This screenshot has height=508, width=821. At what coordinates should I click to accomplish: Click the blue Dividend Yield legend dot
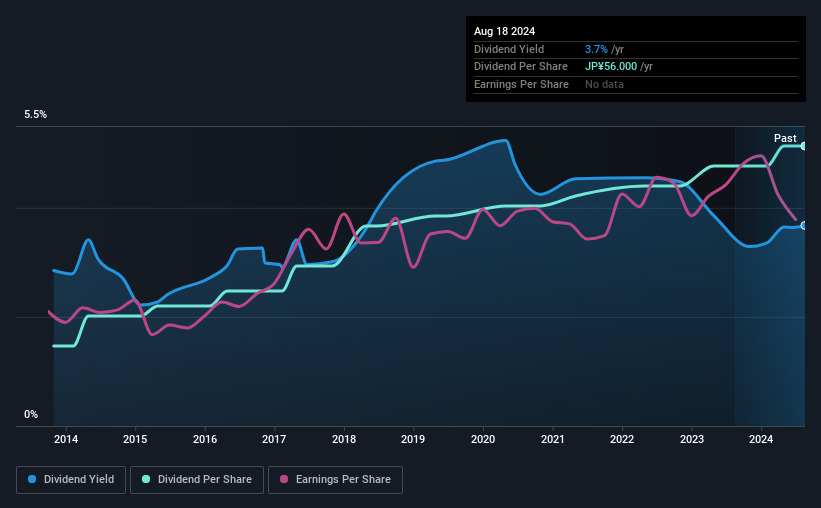click(x=32, y=479)
